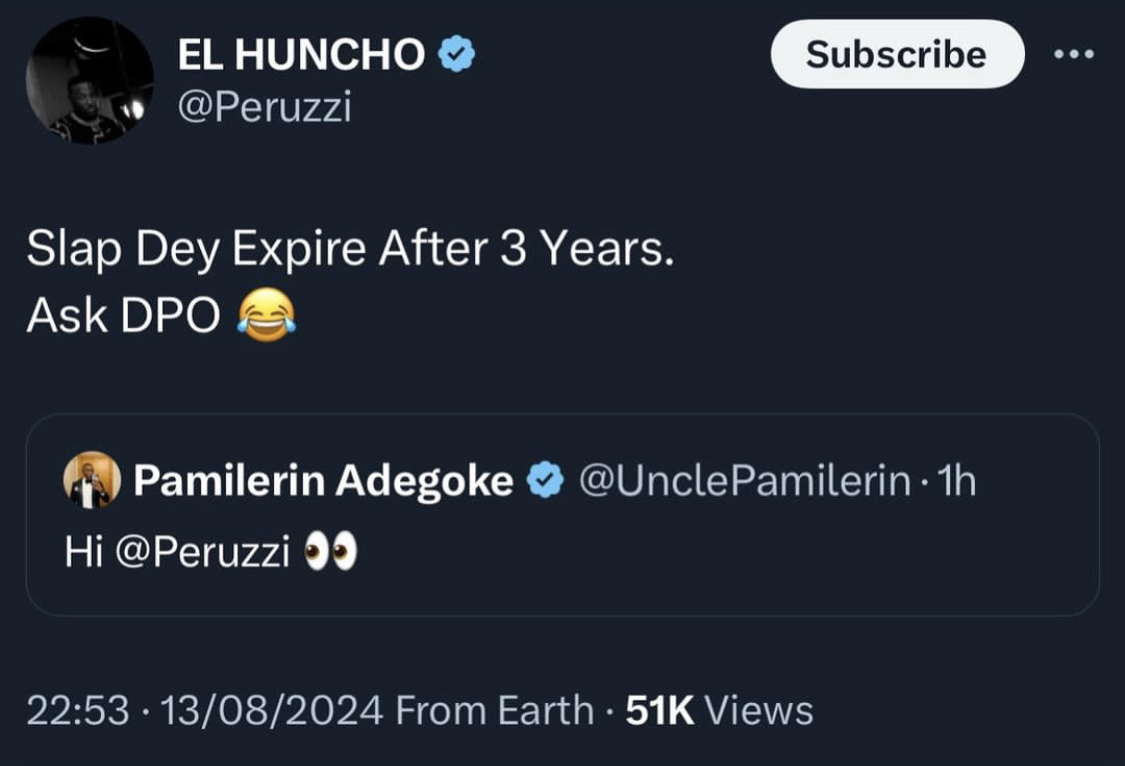The height and width of the screenshot is (766, 1125).
Task: Click the Subscribe button
Action: point(896,54)
